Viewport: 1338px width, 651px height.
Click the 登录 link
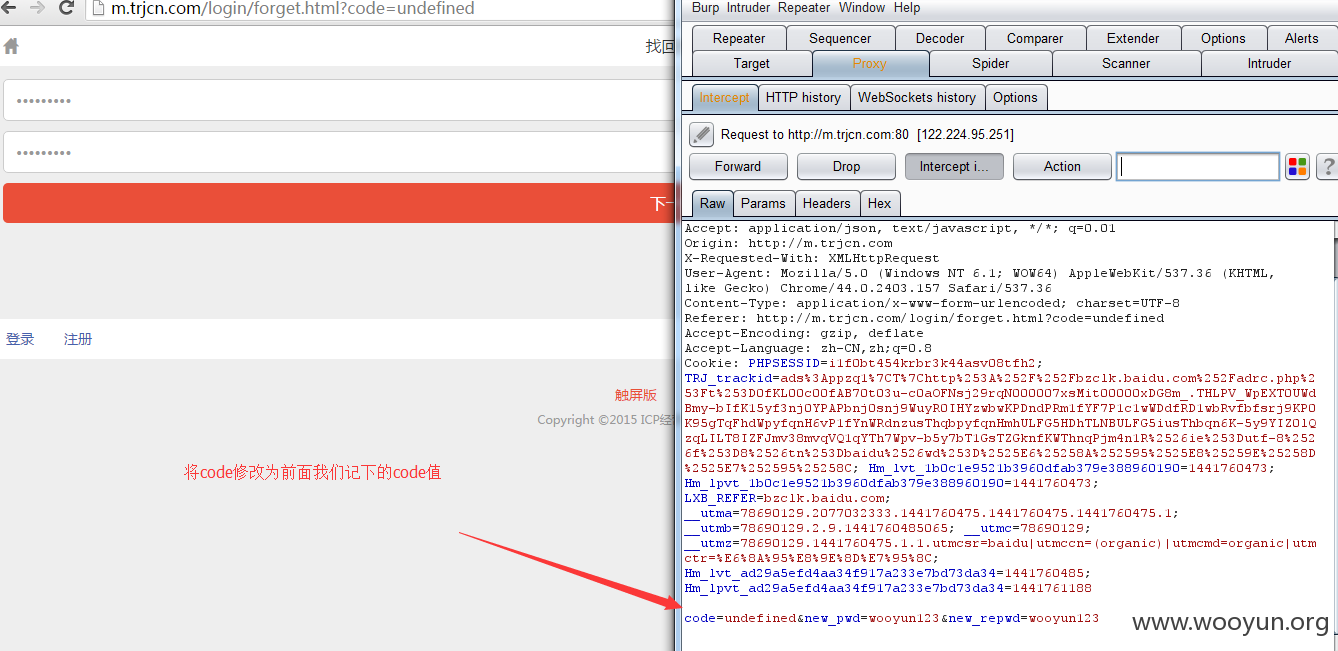point(20,339)
